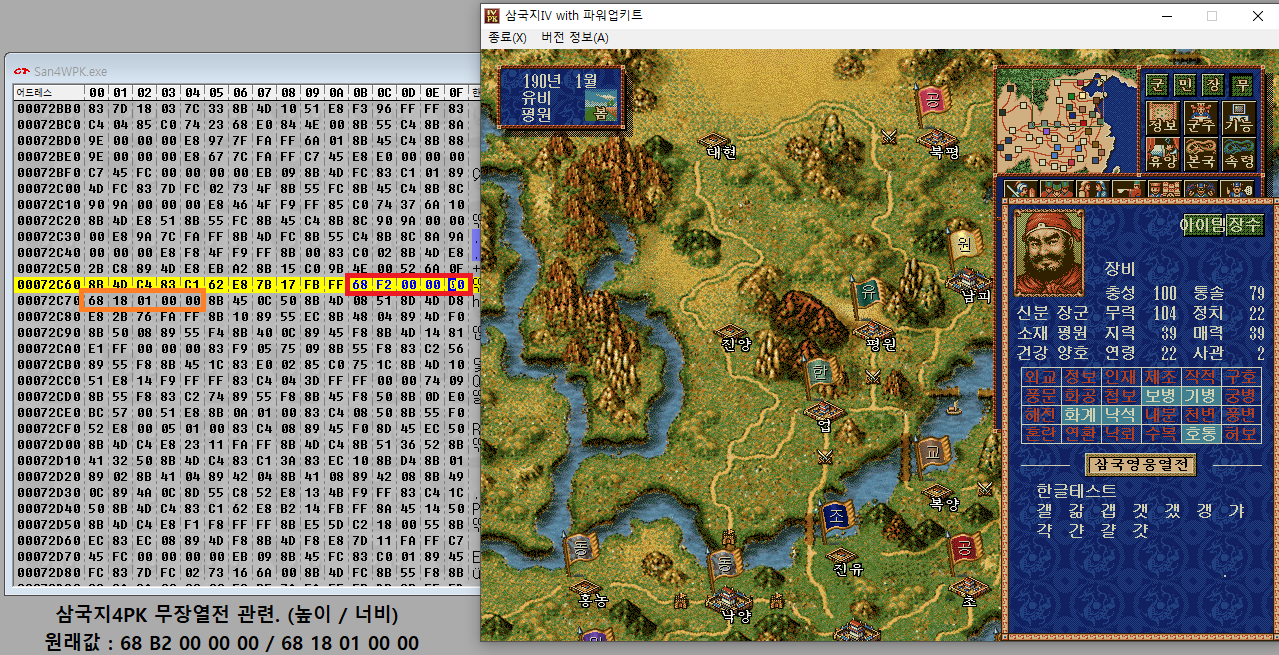Viewport: 1279px width, 655px height.
Task: Switch to the 군 command tab
Action: tap(1157, 85)
